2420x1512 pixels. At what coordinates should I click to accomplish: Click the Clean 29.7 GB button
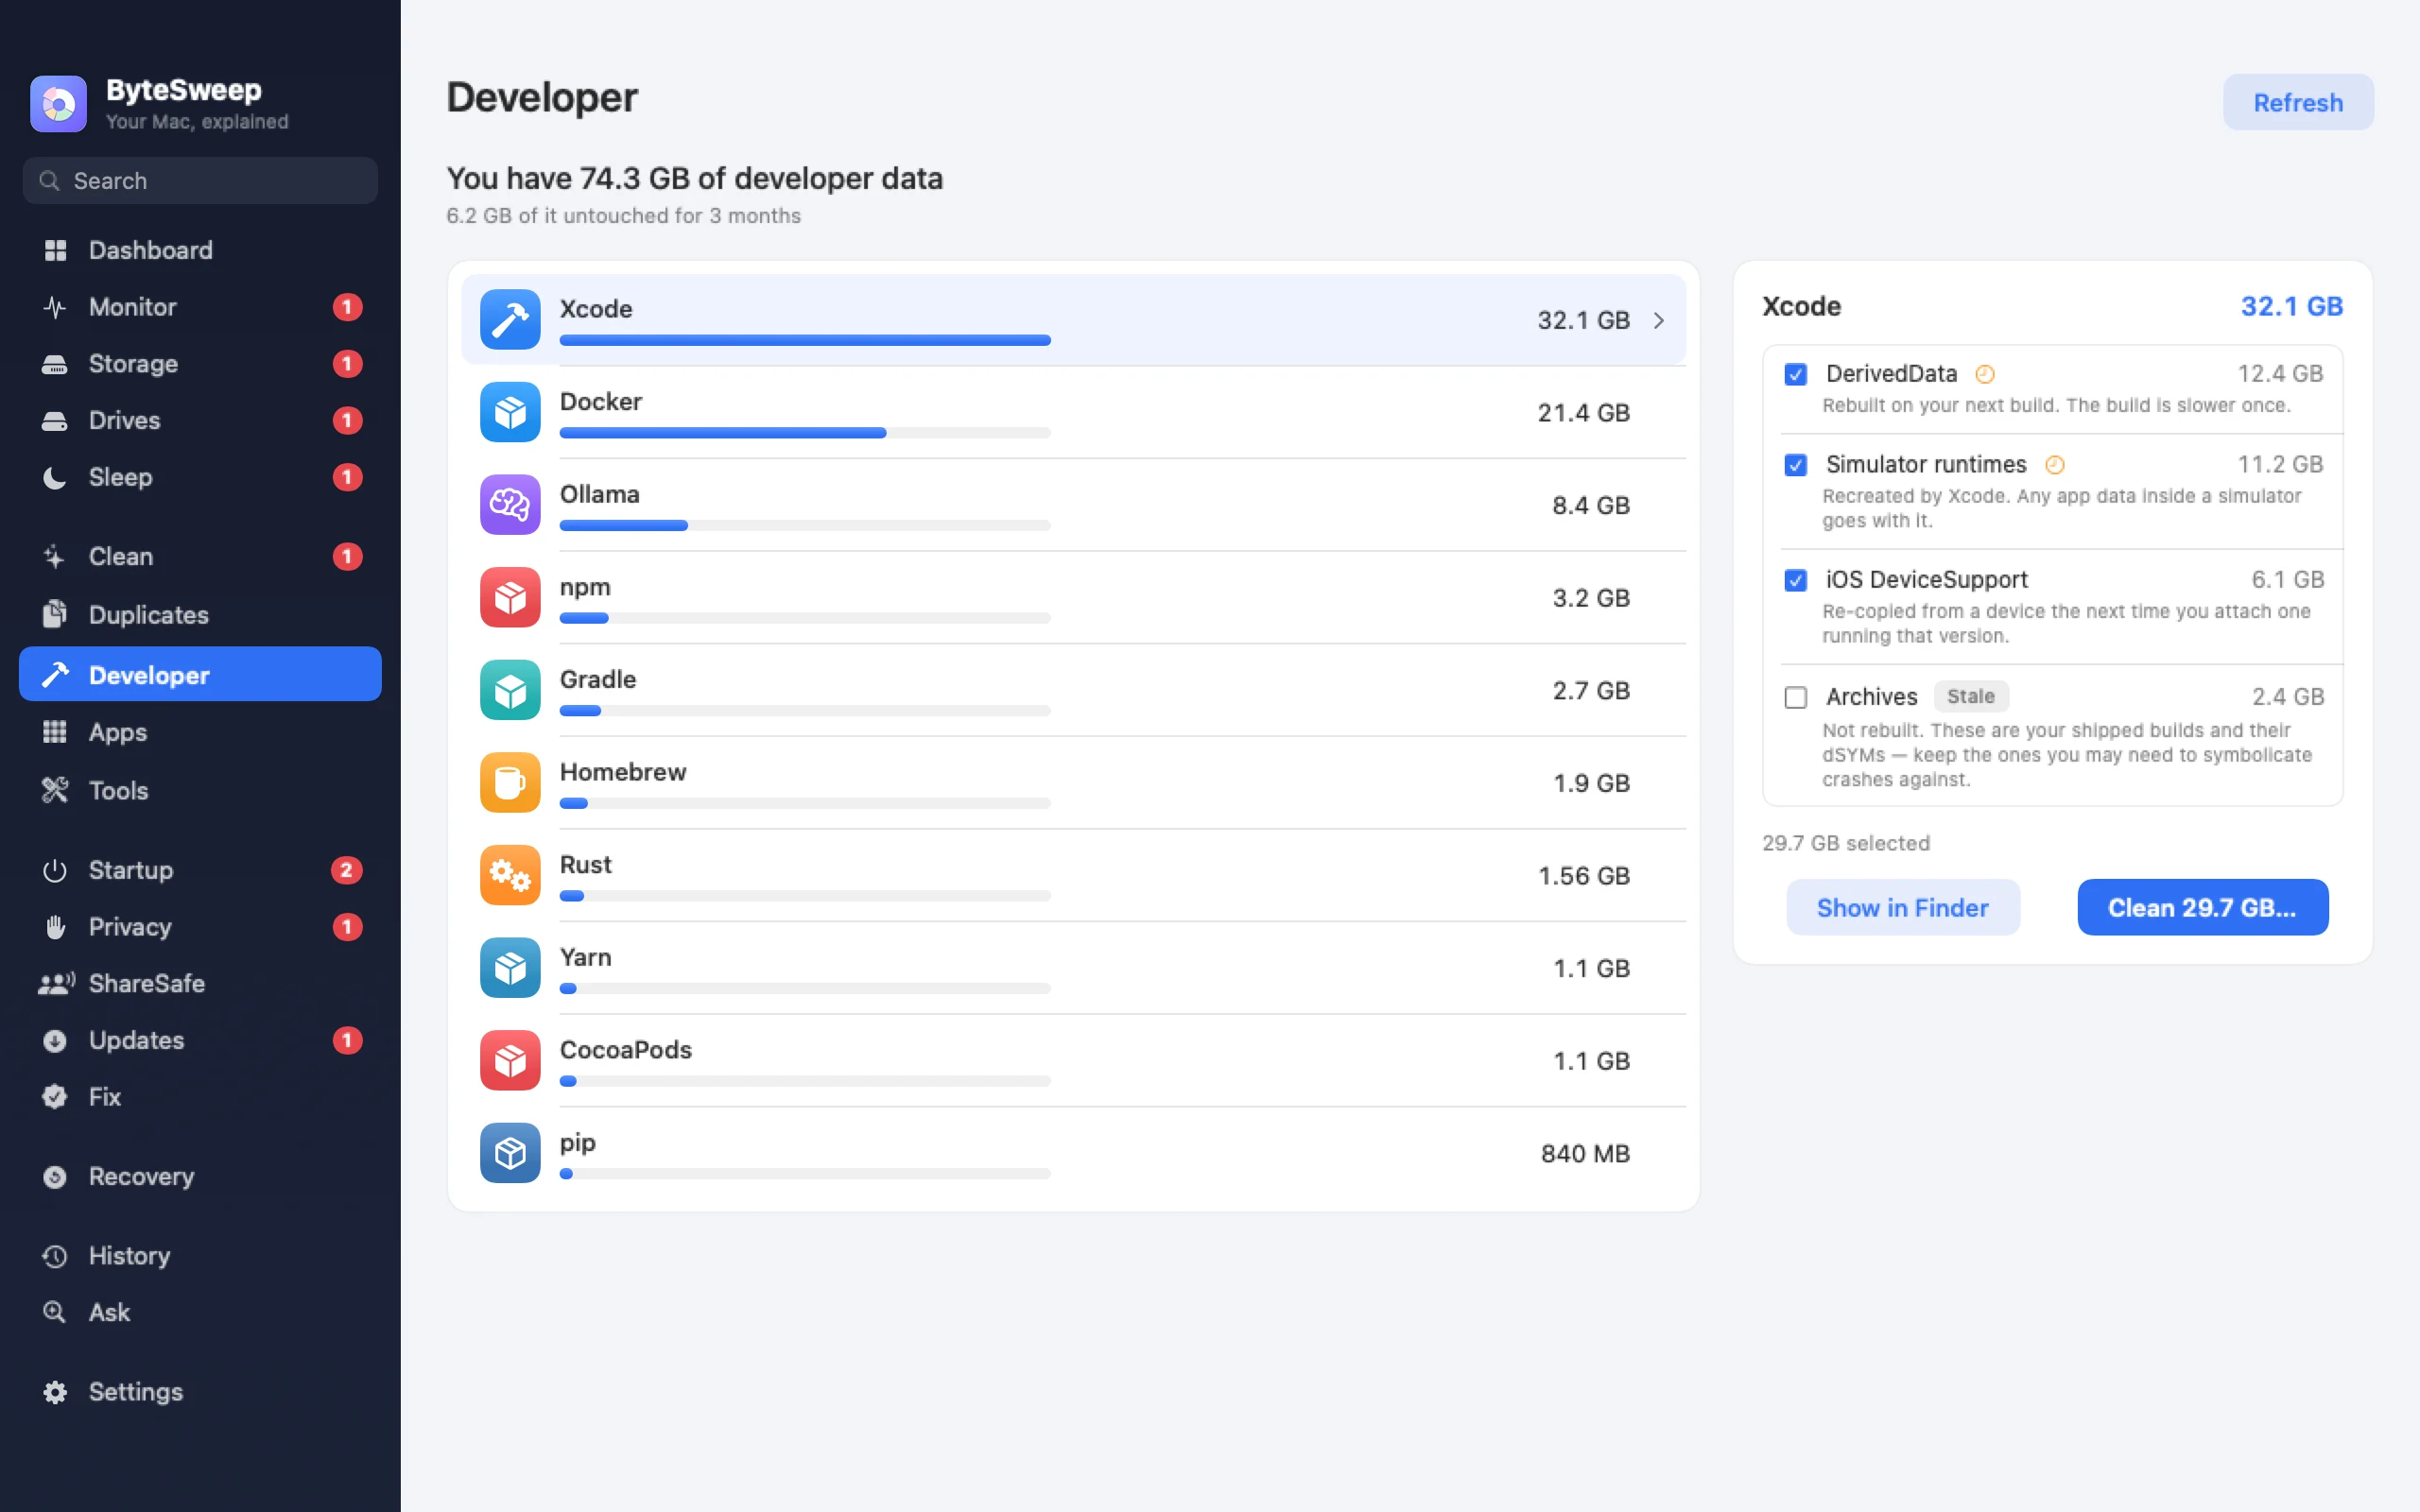[x=2202, y=907]
